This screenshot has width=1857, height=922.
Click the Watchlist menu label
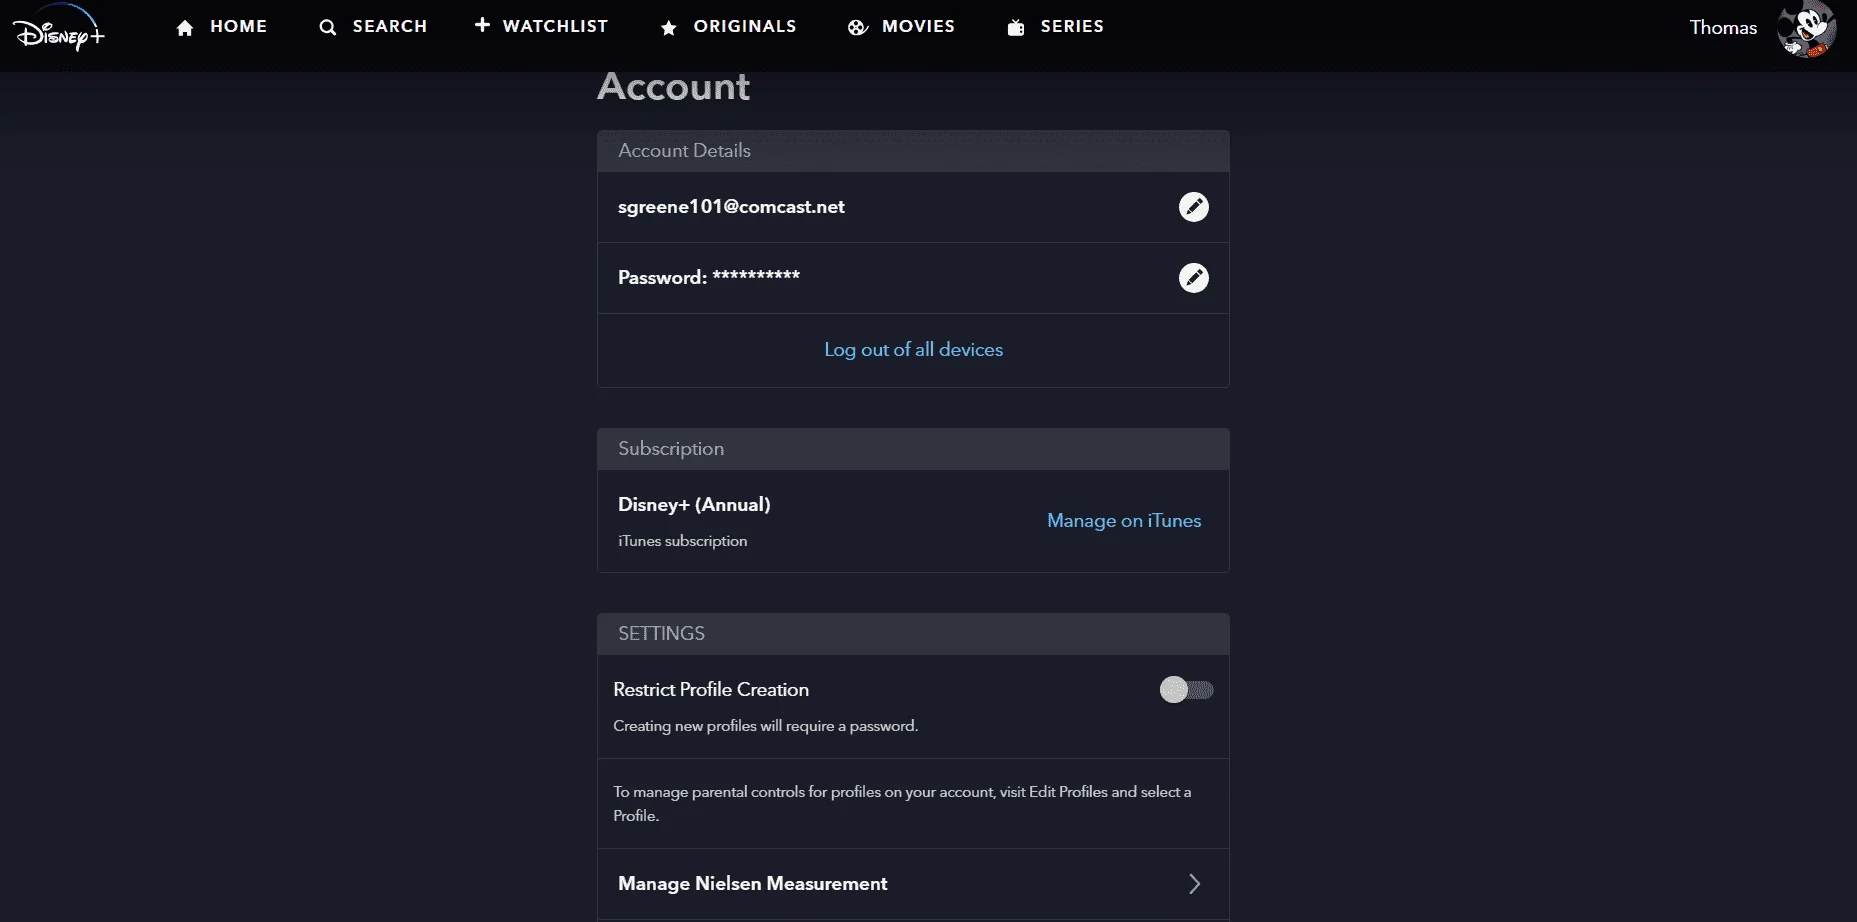(555, 27)
